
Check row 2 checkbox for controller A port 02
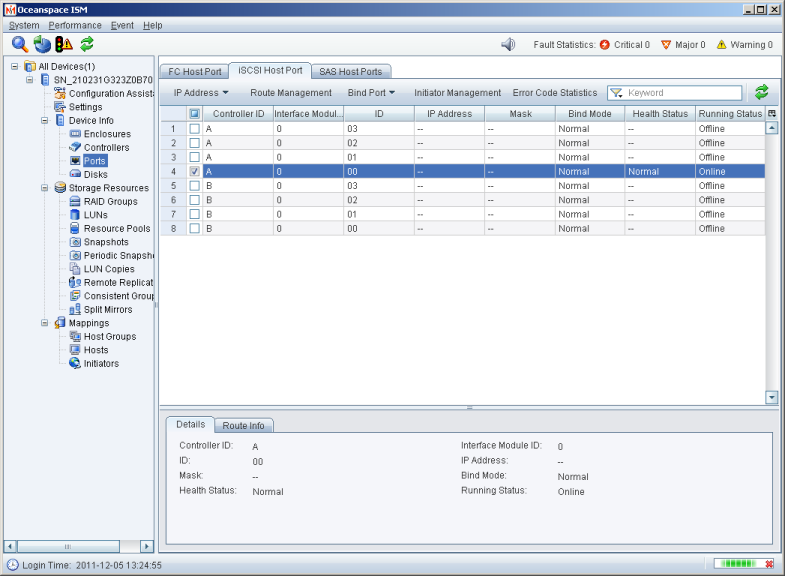[195, 143]
